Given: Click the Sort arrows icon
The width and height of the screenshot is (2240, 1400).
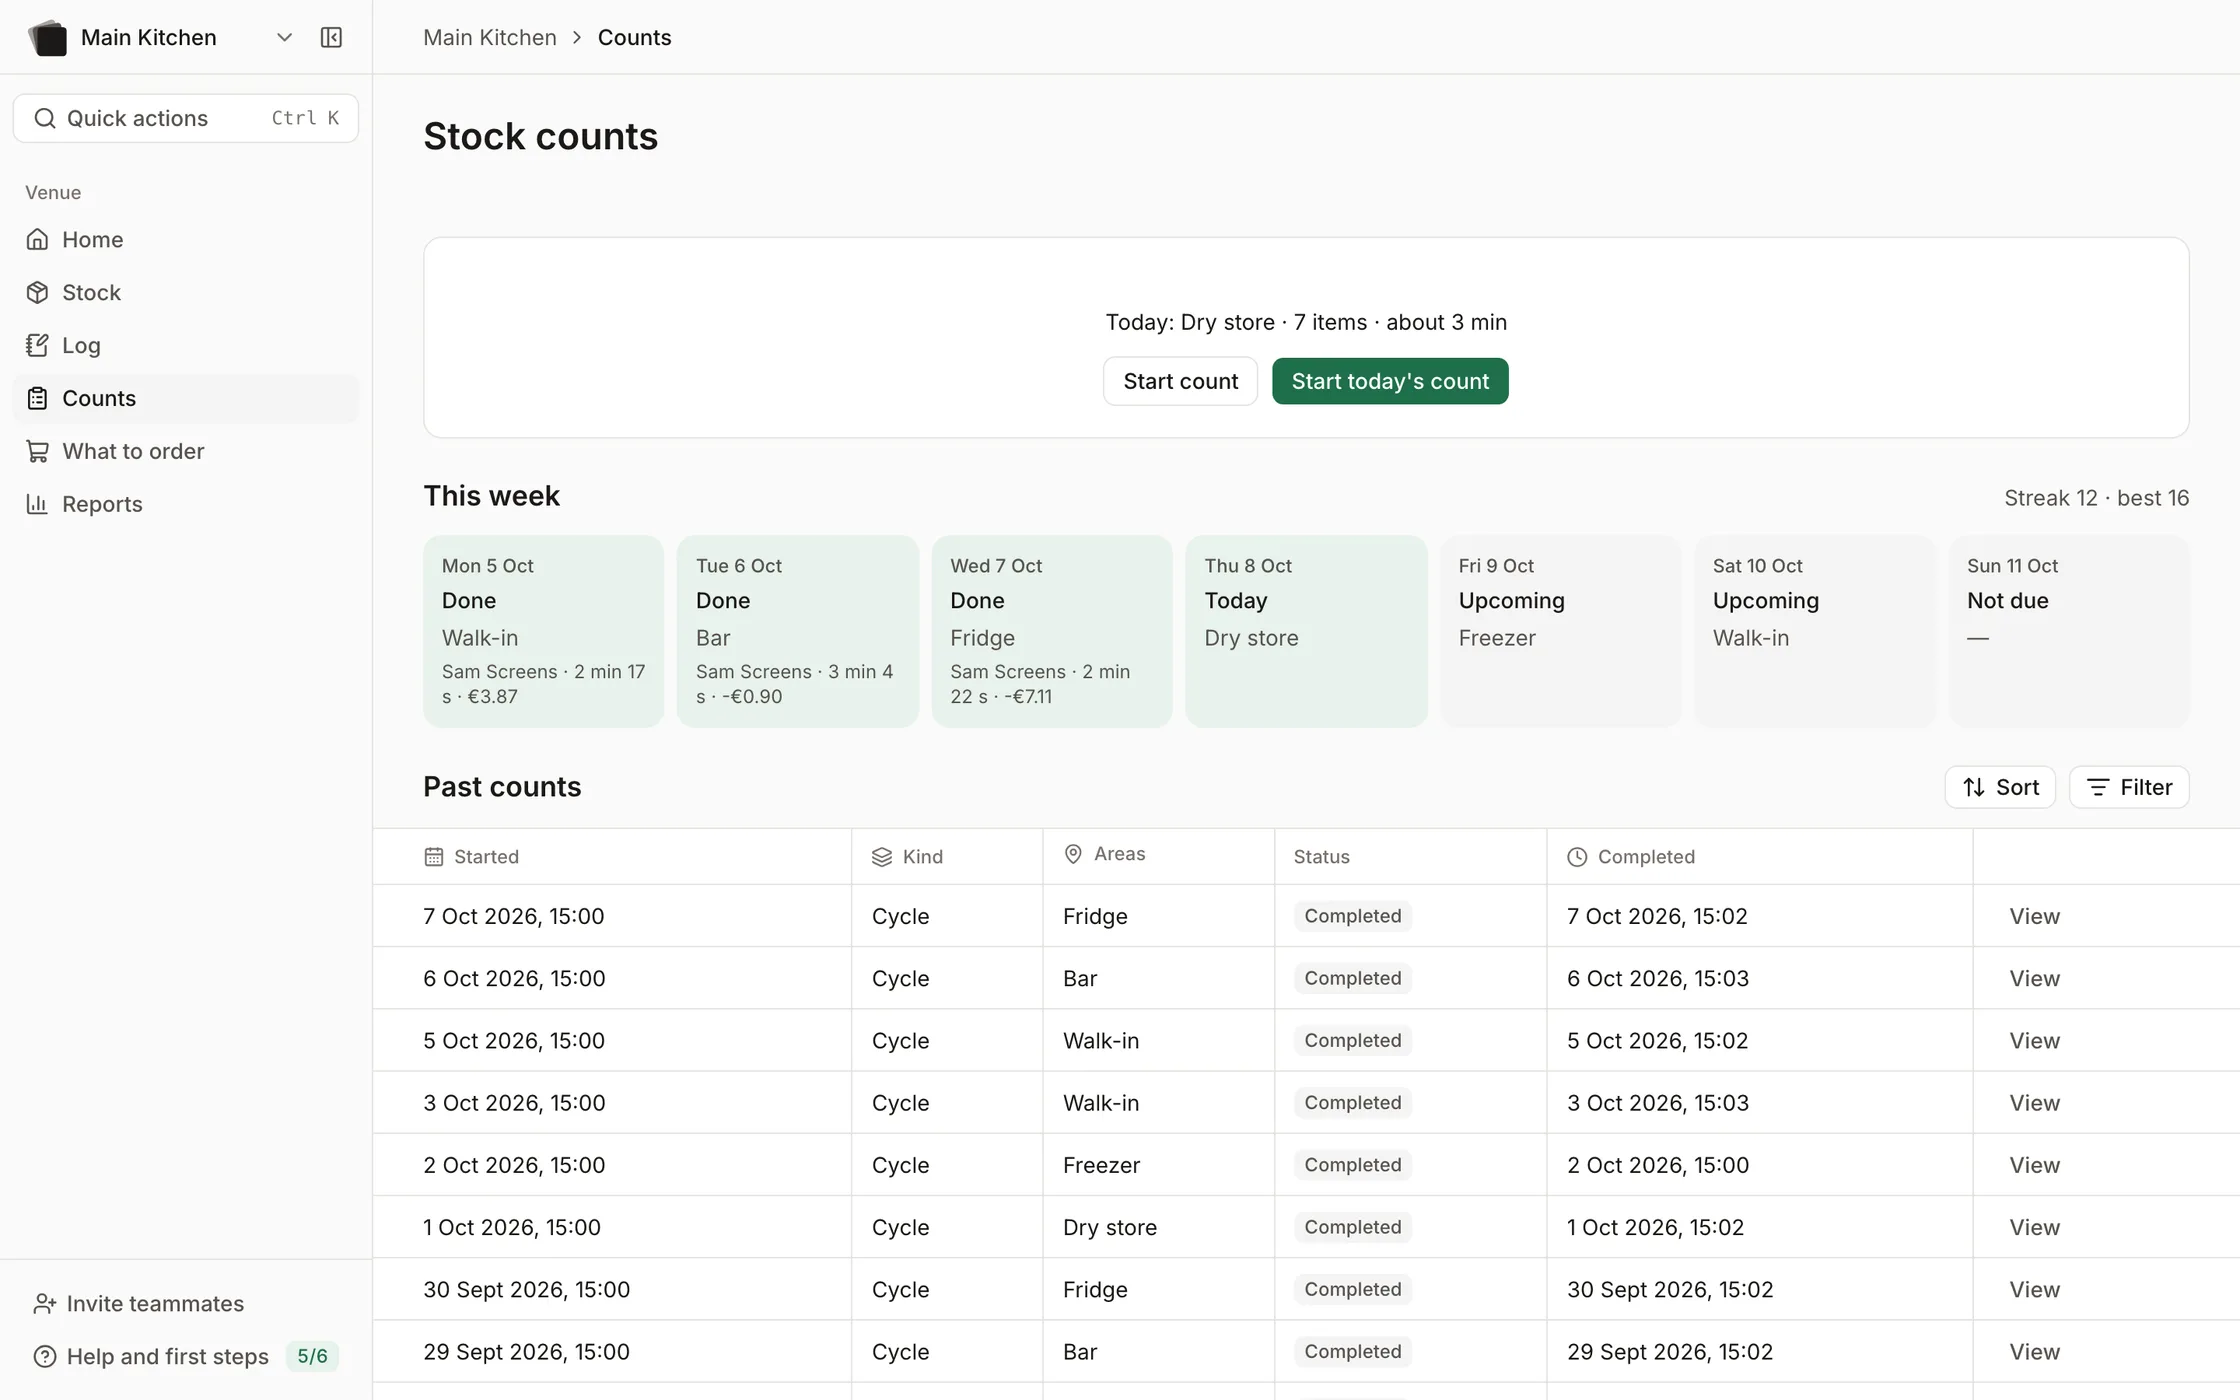Looking at the screenshot, I should point(1973,787).
